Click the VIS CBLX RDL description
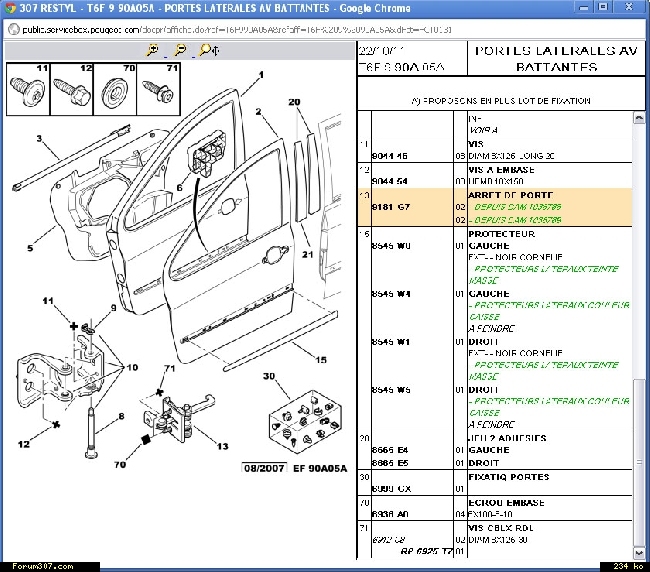650x572 pixels. 501,528
